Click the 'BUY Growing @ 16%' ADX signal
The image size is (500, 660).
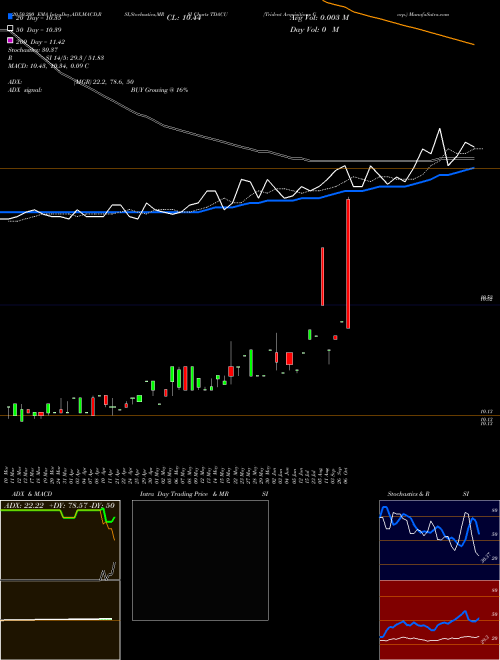159,90
